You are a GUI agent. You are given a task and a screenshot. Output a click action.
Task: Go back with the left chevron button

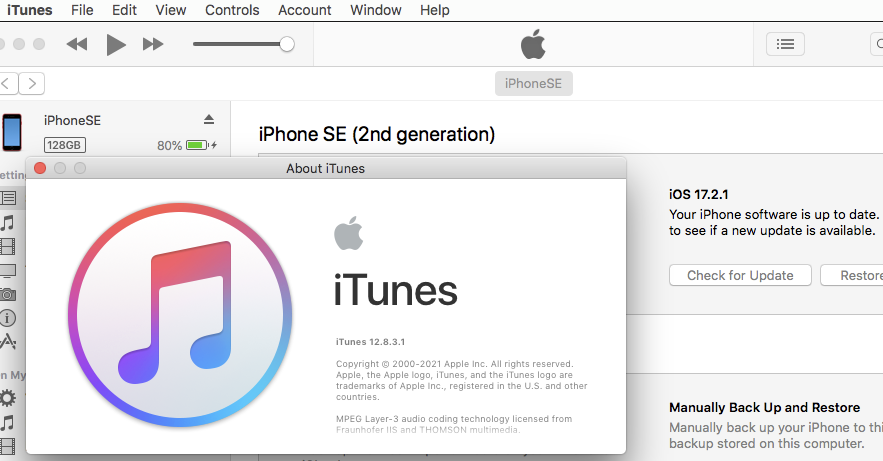click(8, 84)
